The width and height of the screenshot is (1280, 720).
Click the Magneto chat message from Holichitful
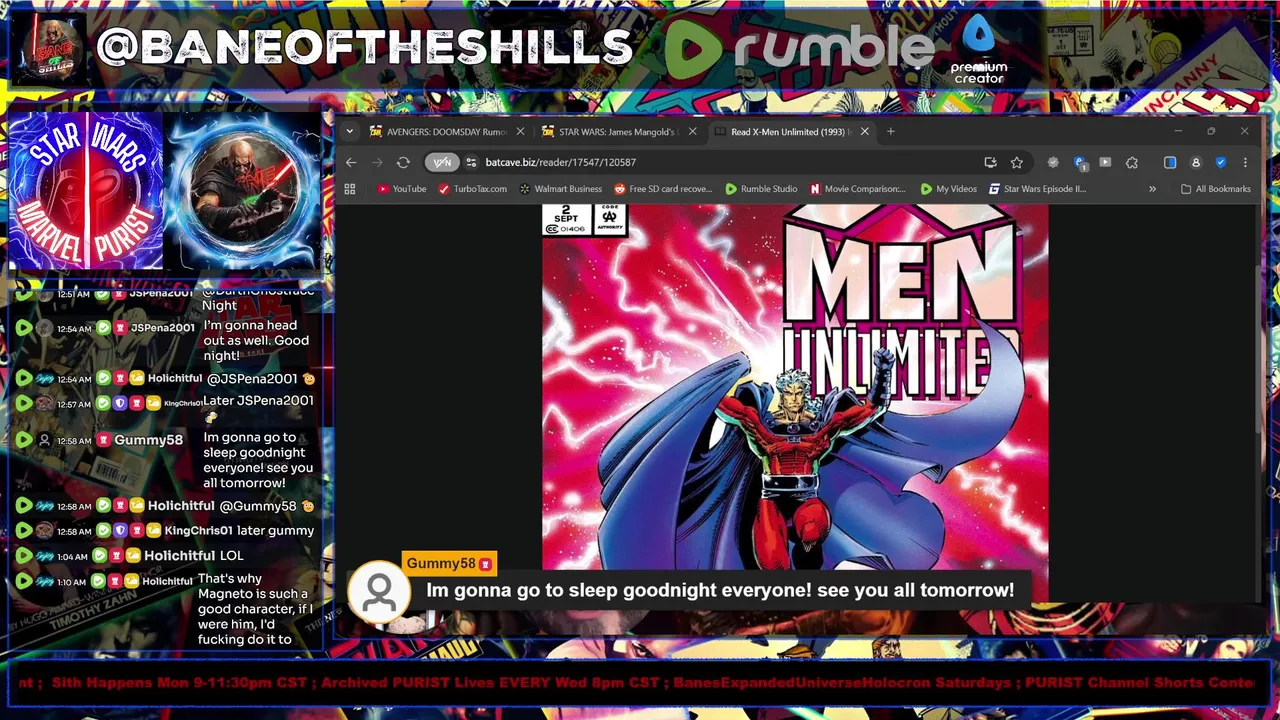tap(256, 608)
